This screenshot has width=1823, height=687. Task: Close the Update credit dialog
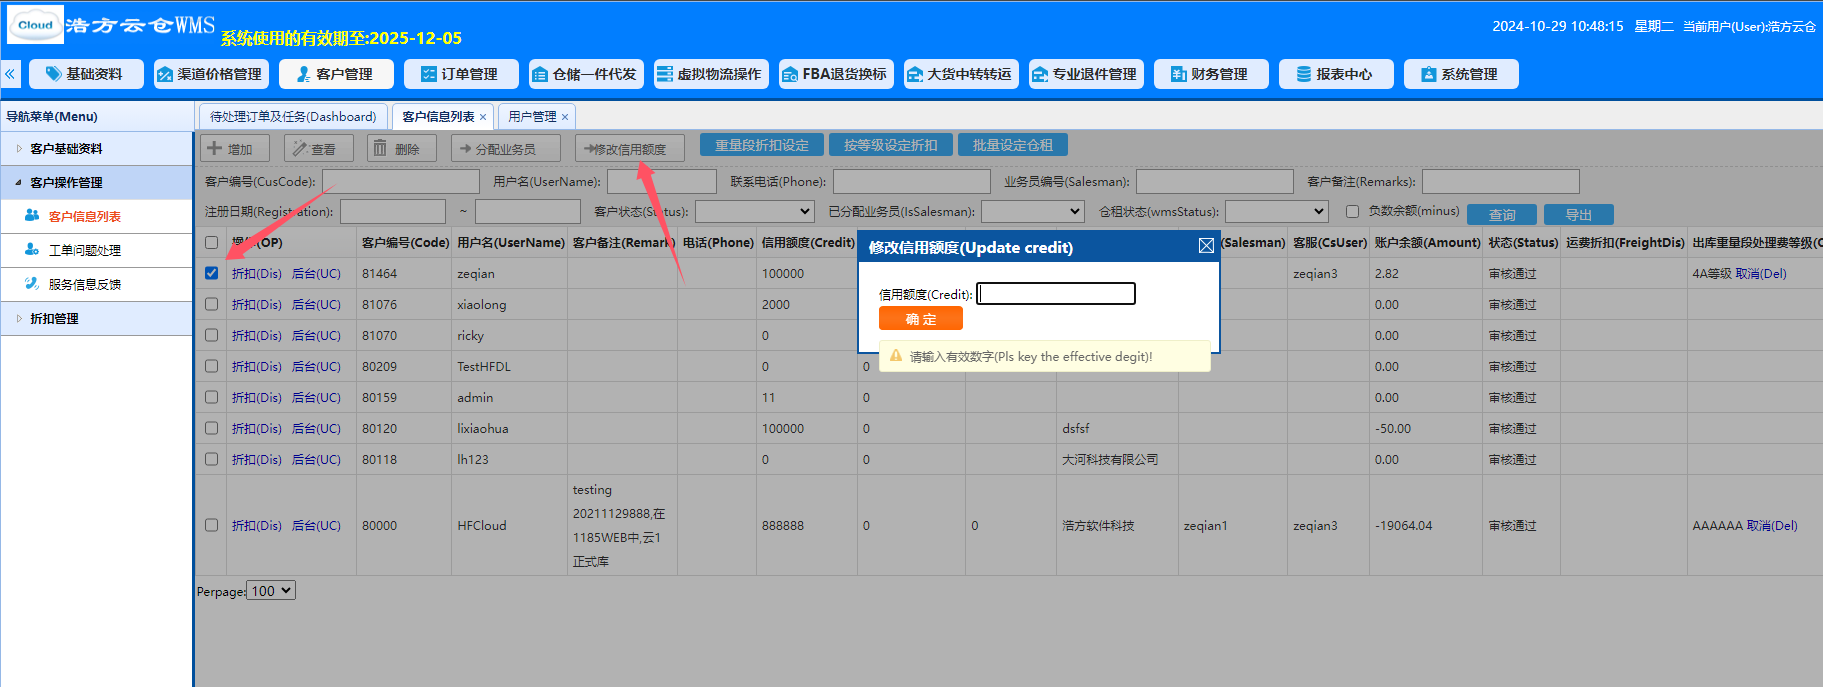pyautogui.click(x=1206, y=246)
